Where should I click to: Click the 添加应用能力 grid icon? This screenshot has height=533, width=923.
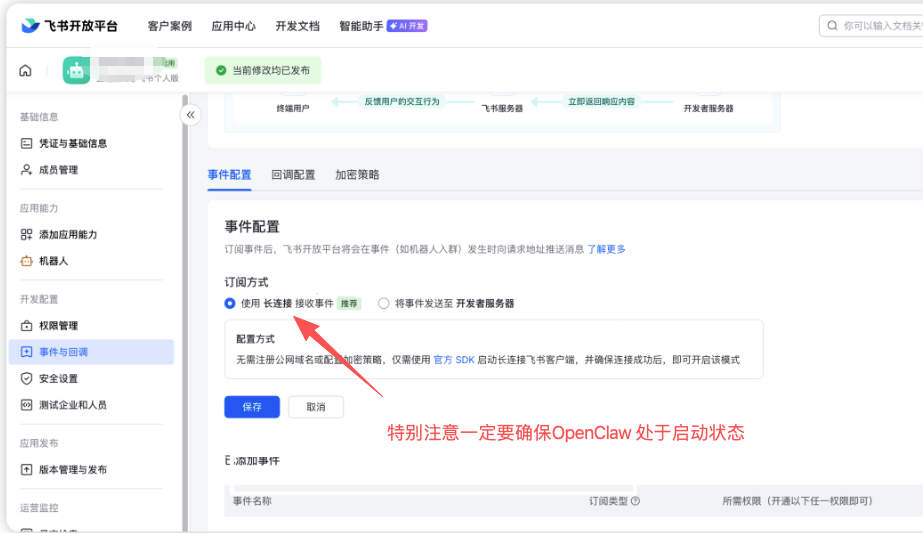26,234
